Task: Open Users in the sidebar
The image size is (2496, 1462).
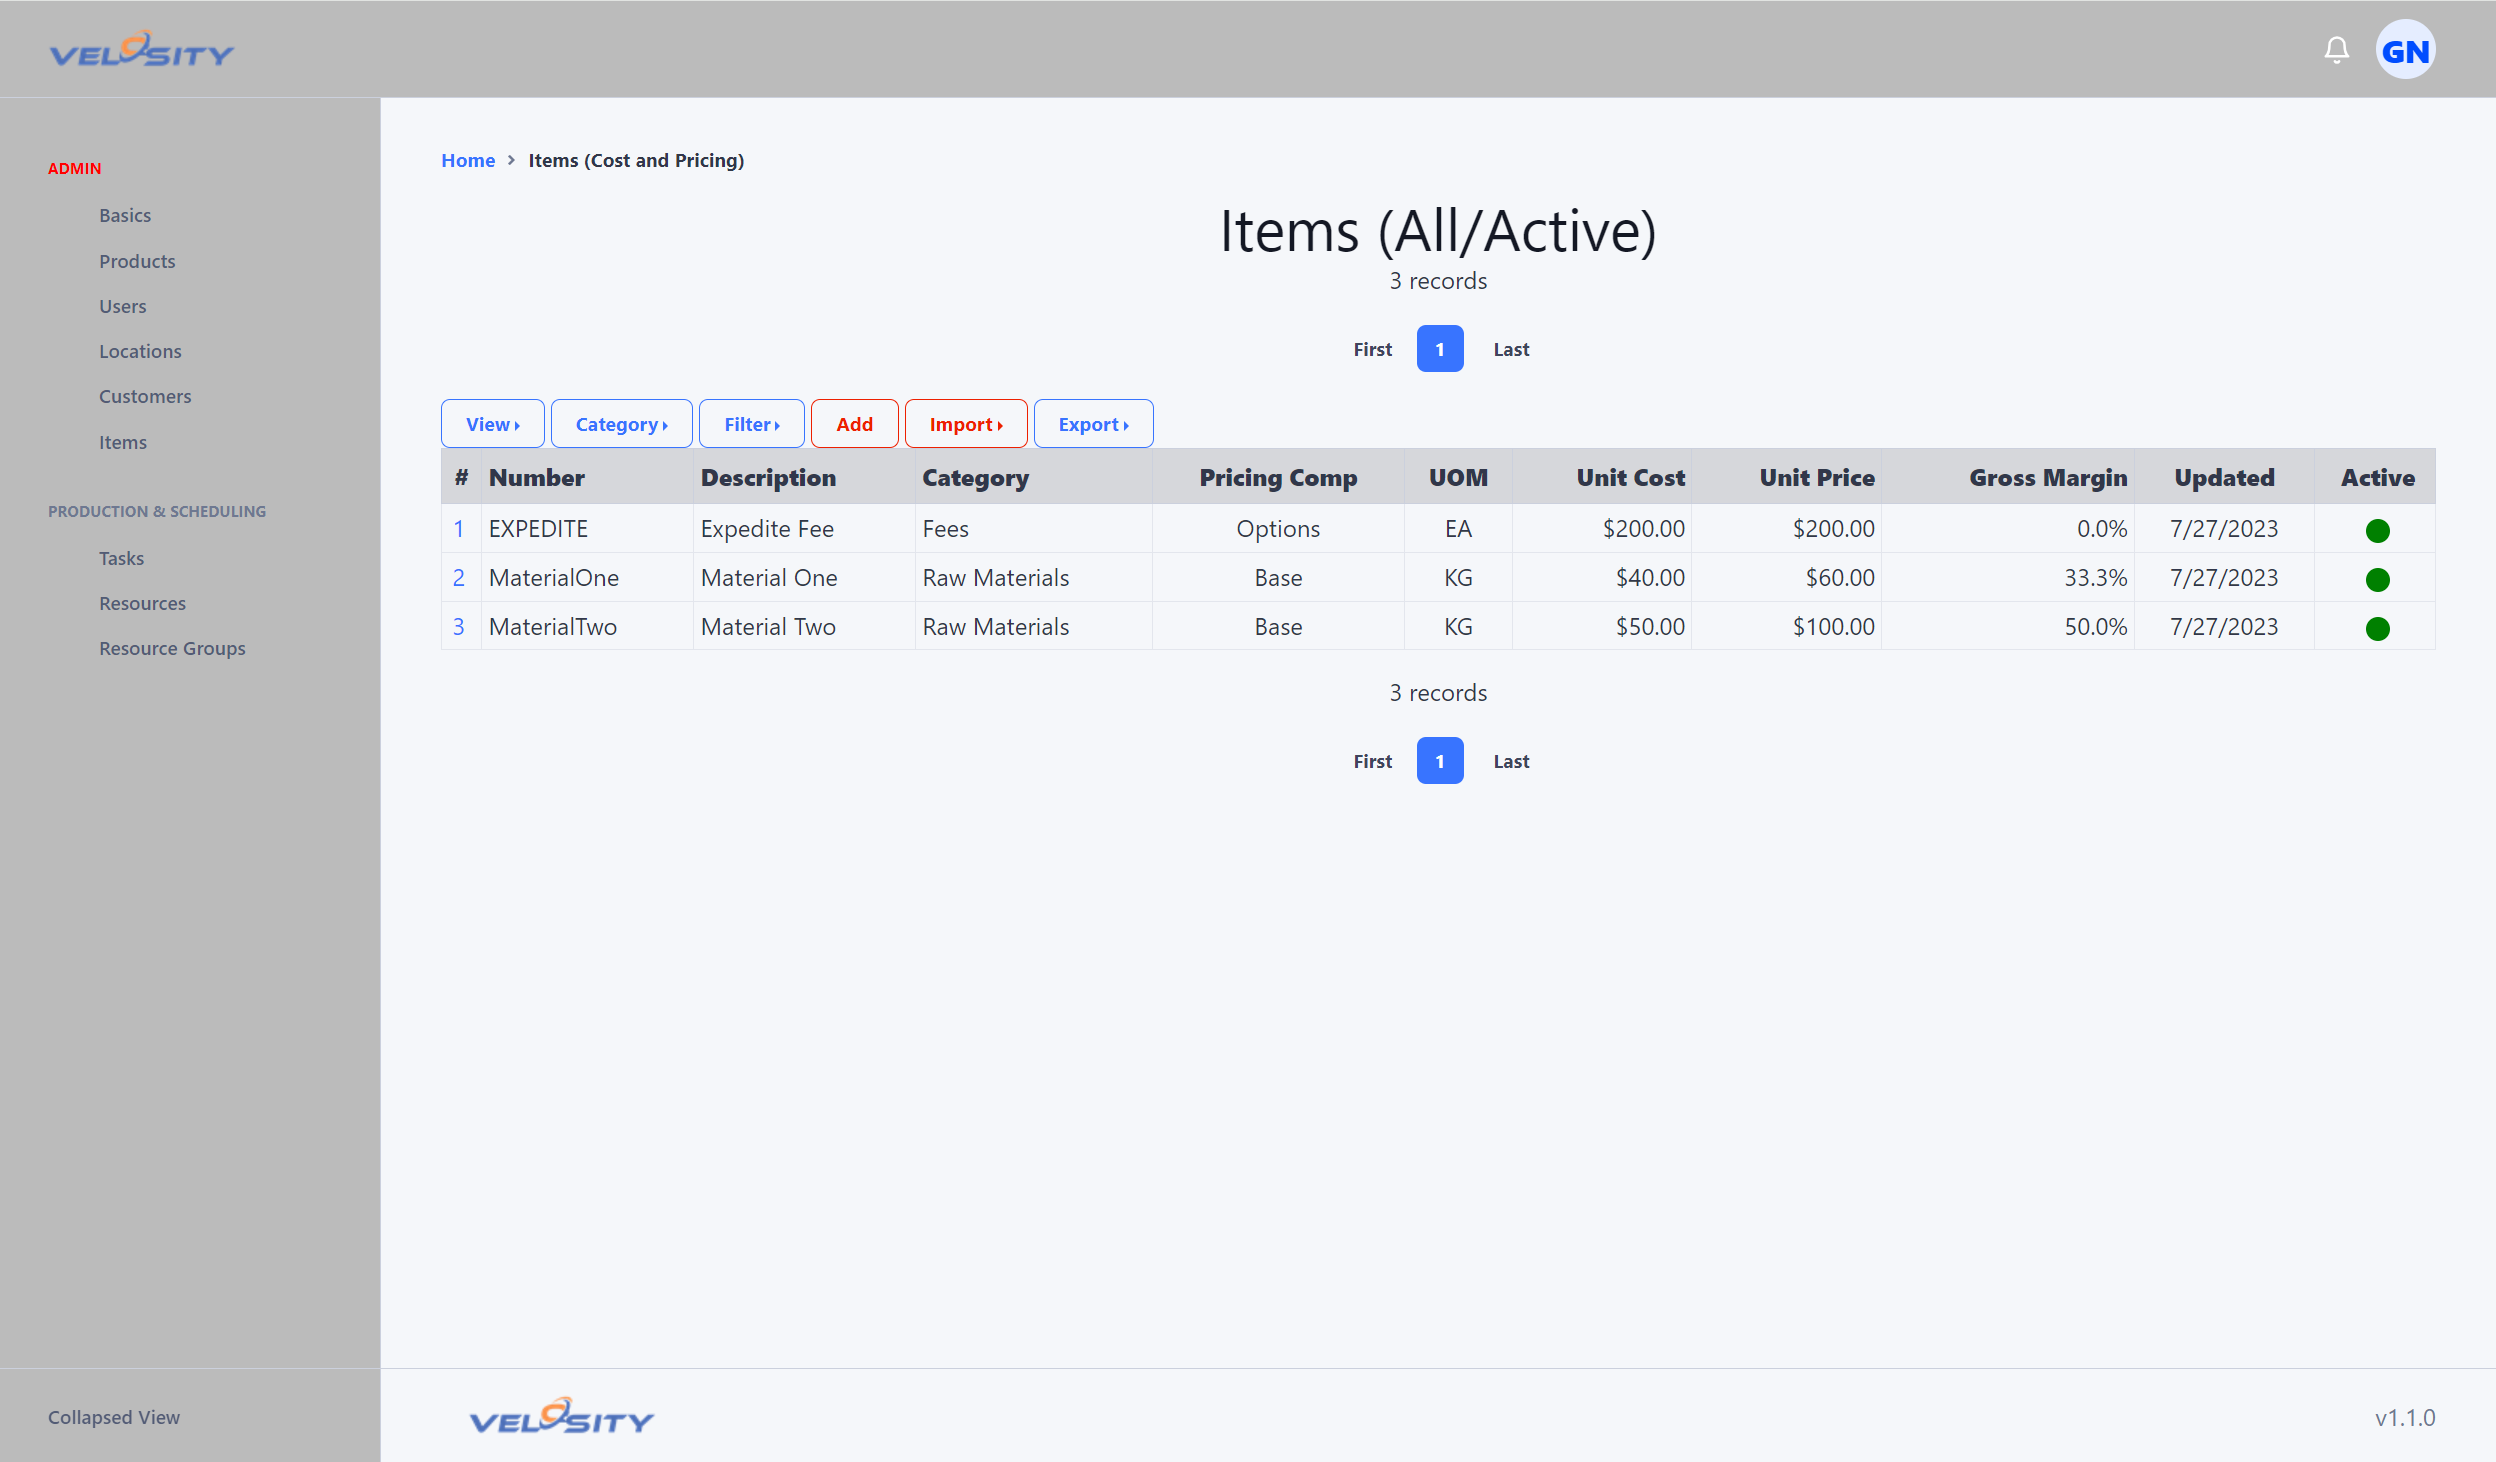Action: (123, 306)
